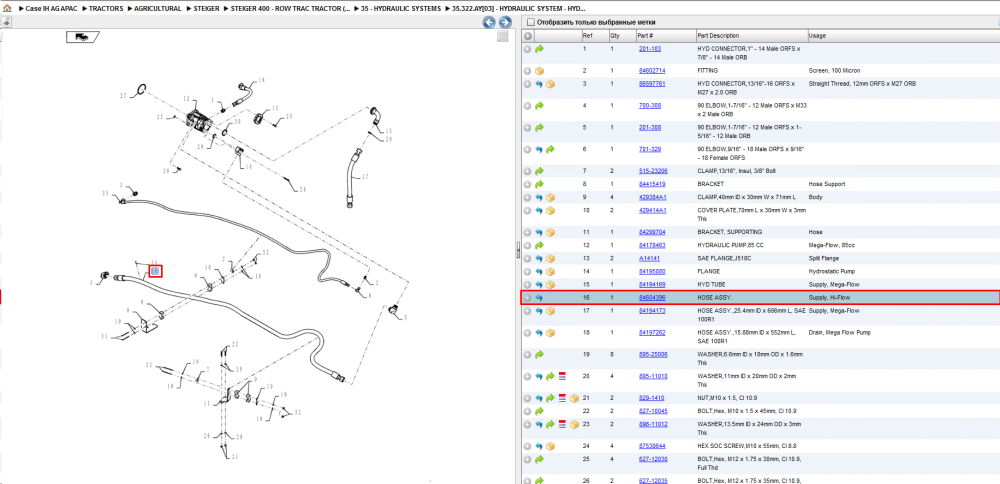Open AGRICULTURAL breadcrumb
The image size is (1000, 484).
(x=158, y=8)
